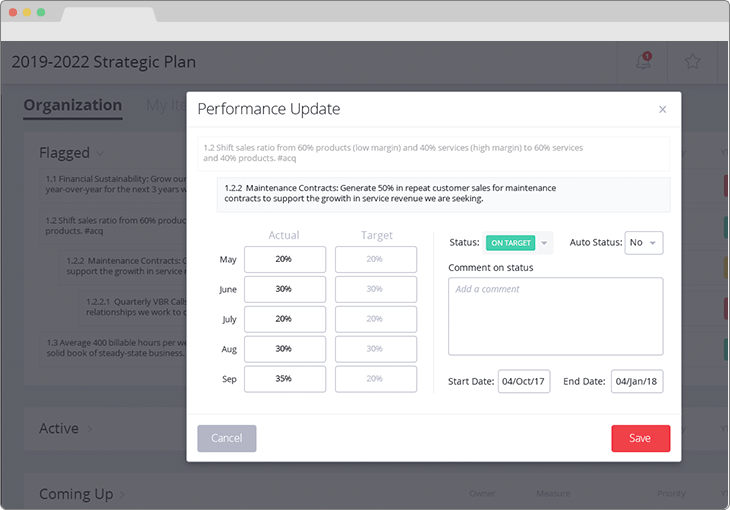Click the Priority column header
The width and height of the screenshot is (730, 510).
click(671, 493)
